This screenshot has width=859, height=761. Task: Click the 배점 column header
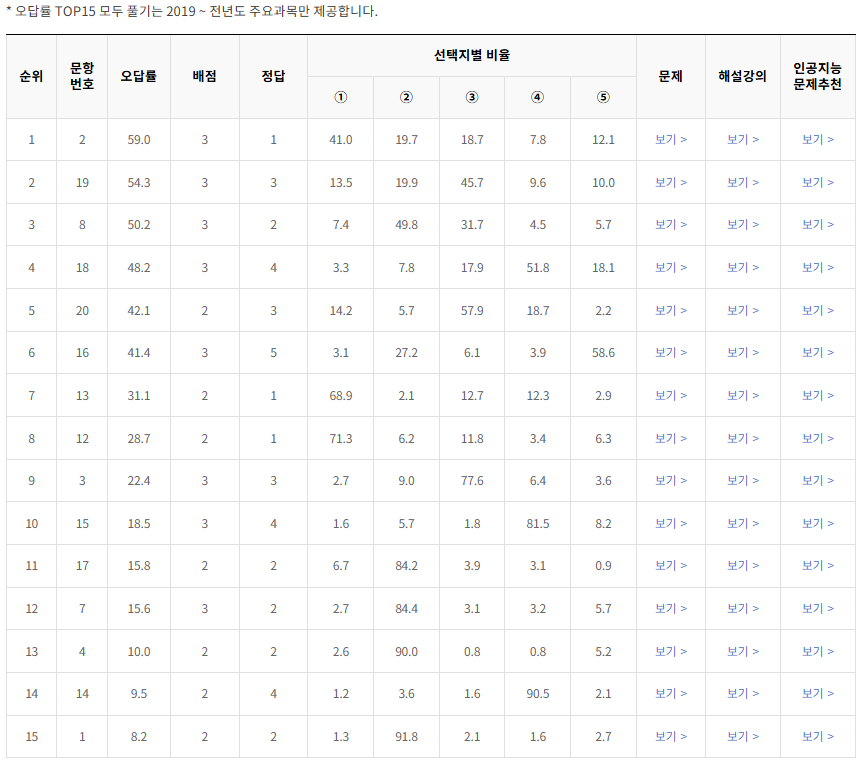tap(204, 75)
